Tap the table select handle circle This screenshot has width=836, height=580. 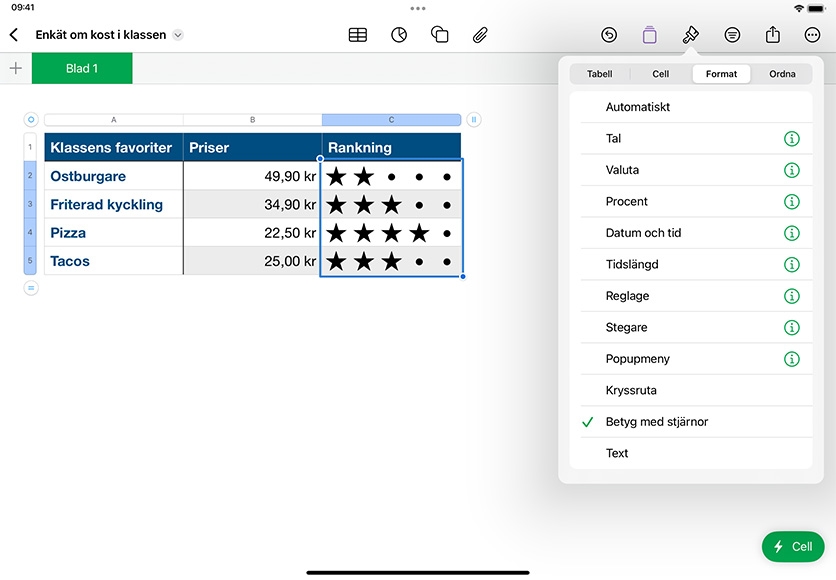[x=31, y=119]
